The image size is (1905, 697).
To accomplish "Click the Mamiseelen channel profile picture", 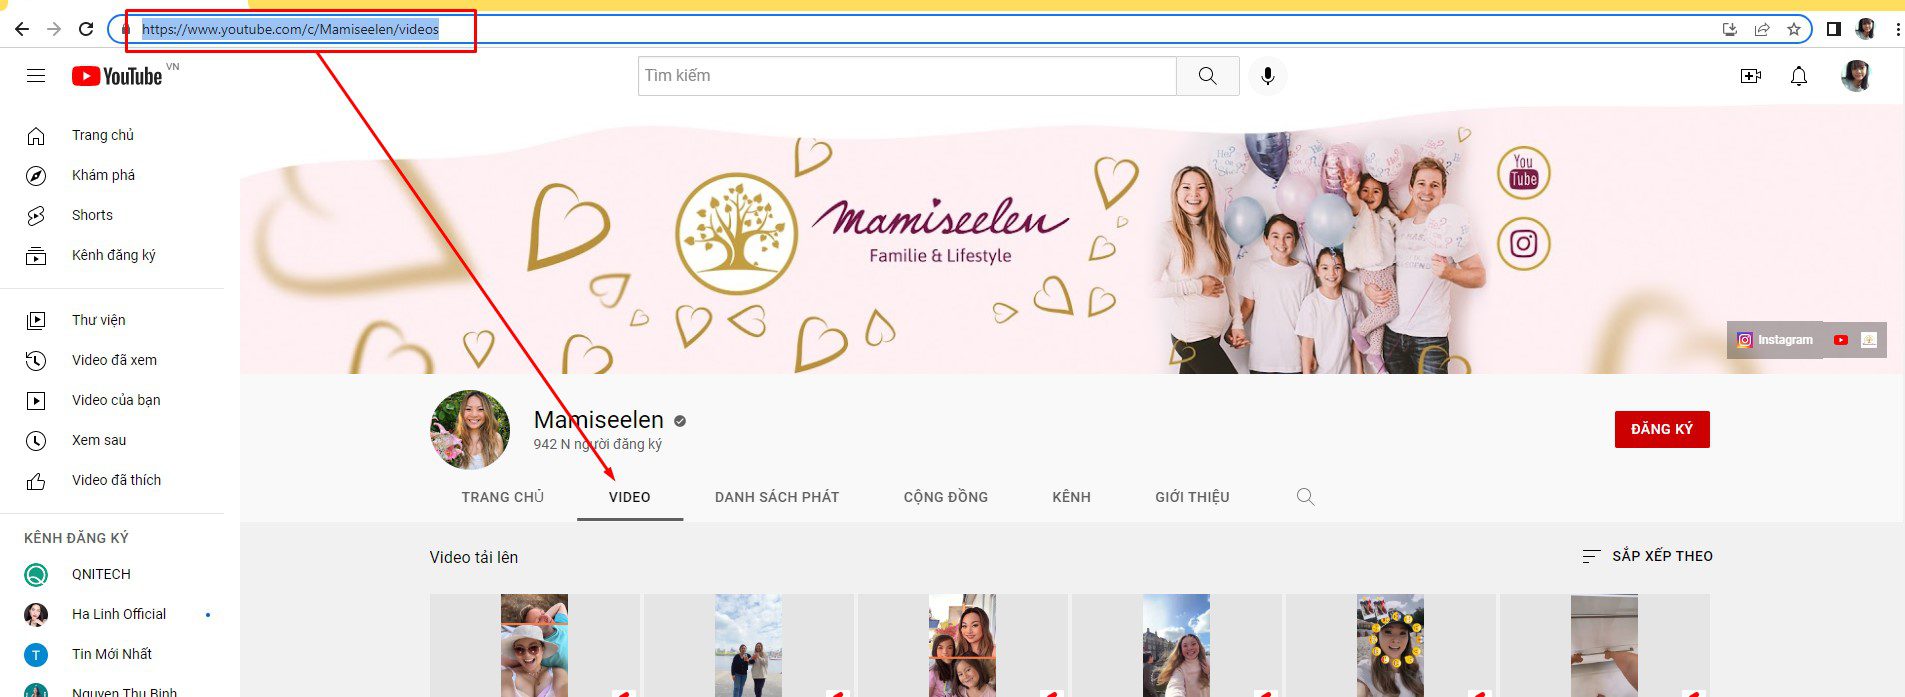I will click(x=470, y=430).
